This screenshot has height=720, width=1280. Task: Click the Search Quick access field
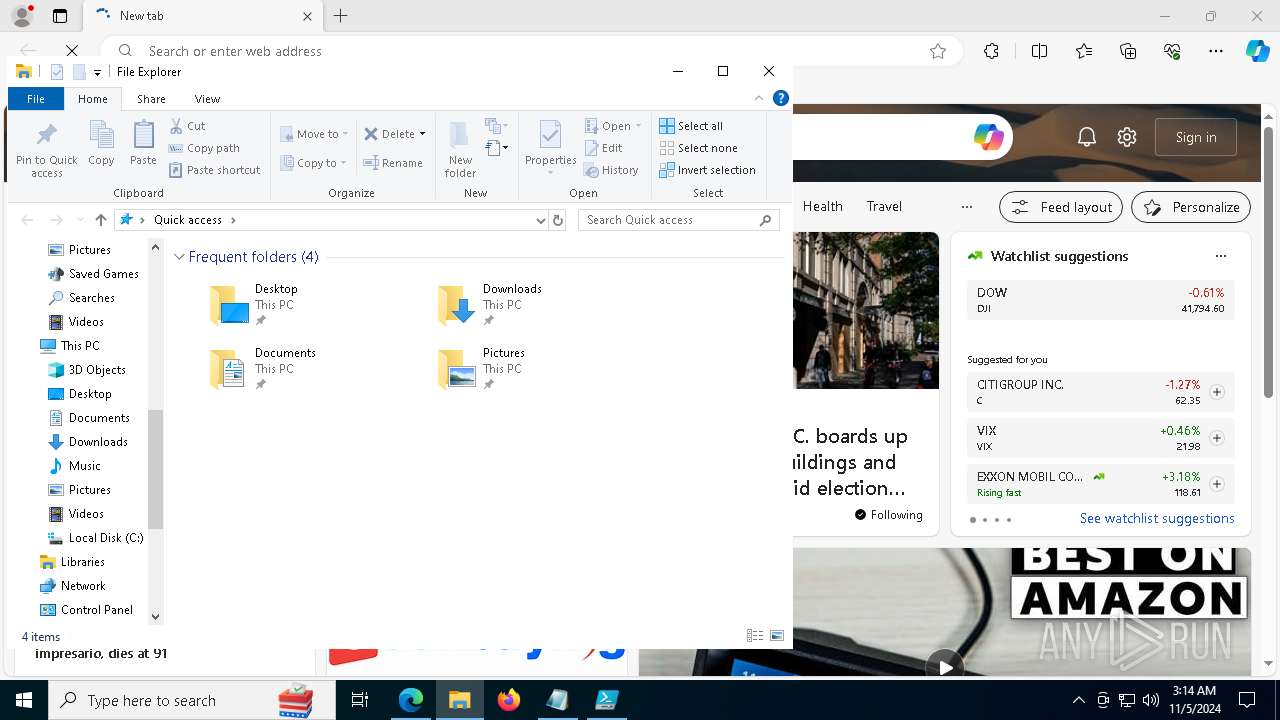(x=679, y=220)
